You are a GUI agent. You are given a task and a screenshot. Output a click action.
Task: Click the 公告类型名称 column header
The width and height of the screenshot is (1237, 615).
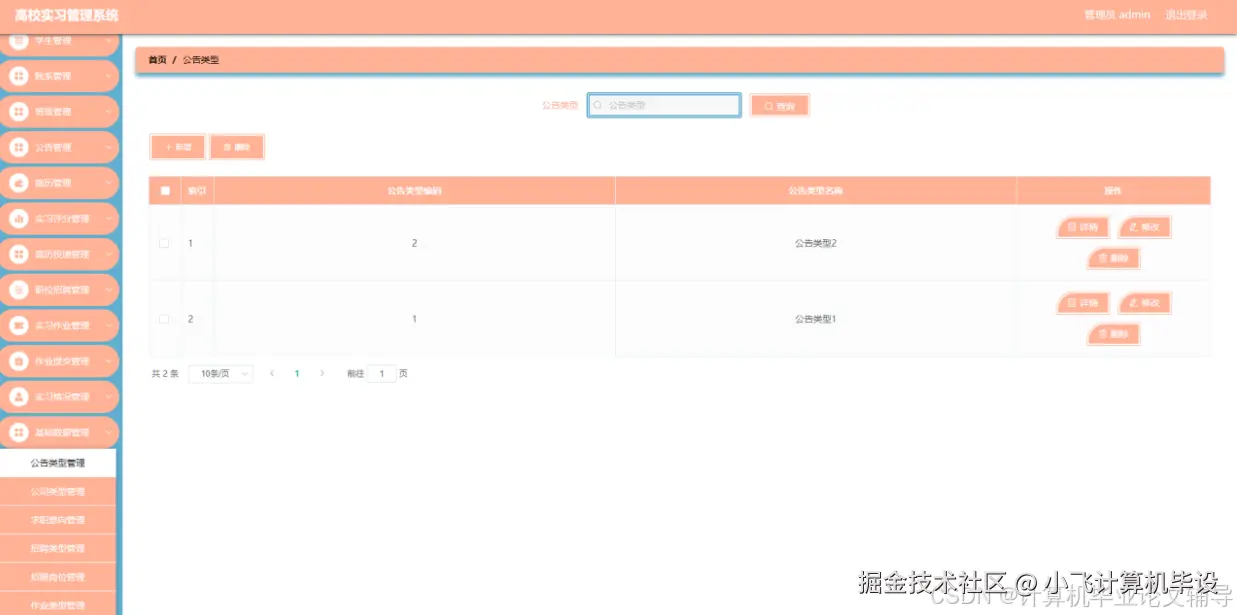(x=815, y=191)
